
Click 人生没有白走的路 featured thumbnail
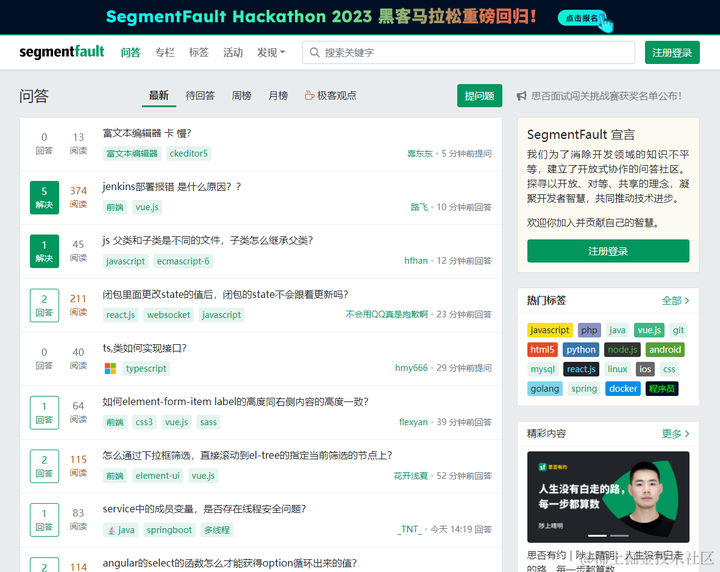pos(608,497)
